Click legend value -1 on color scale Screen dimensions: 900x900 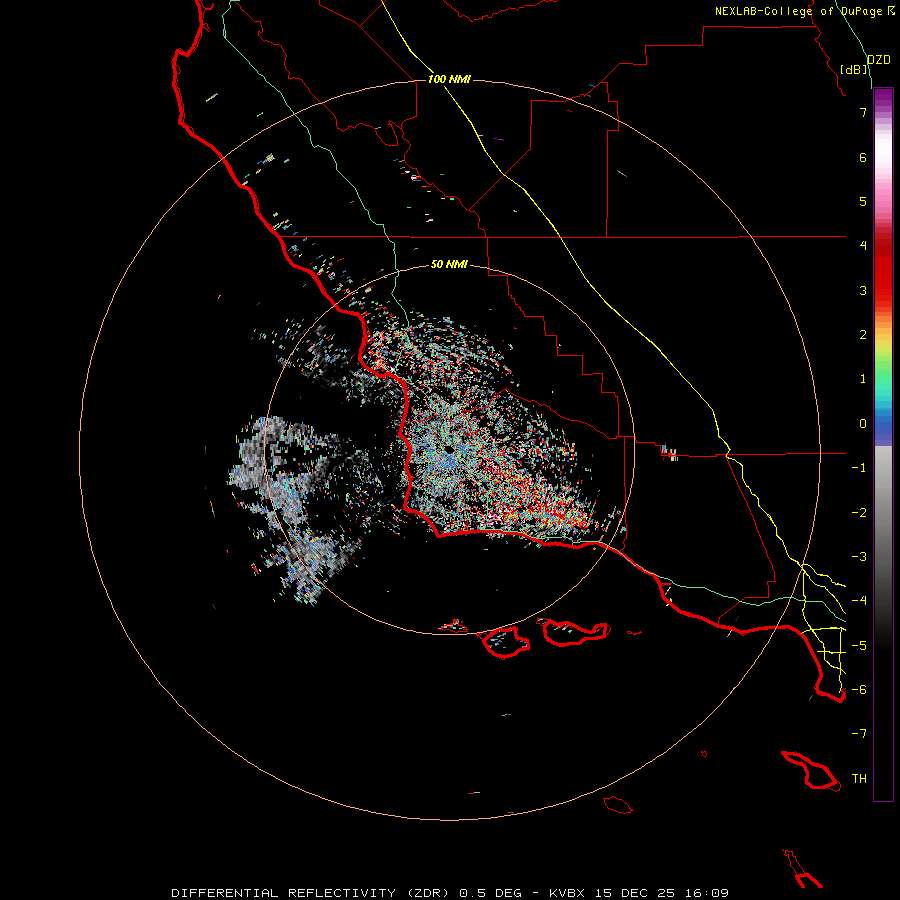859,468
